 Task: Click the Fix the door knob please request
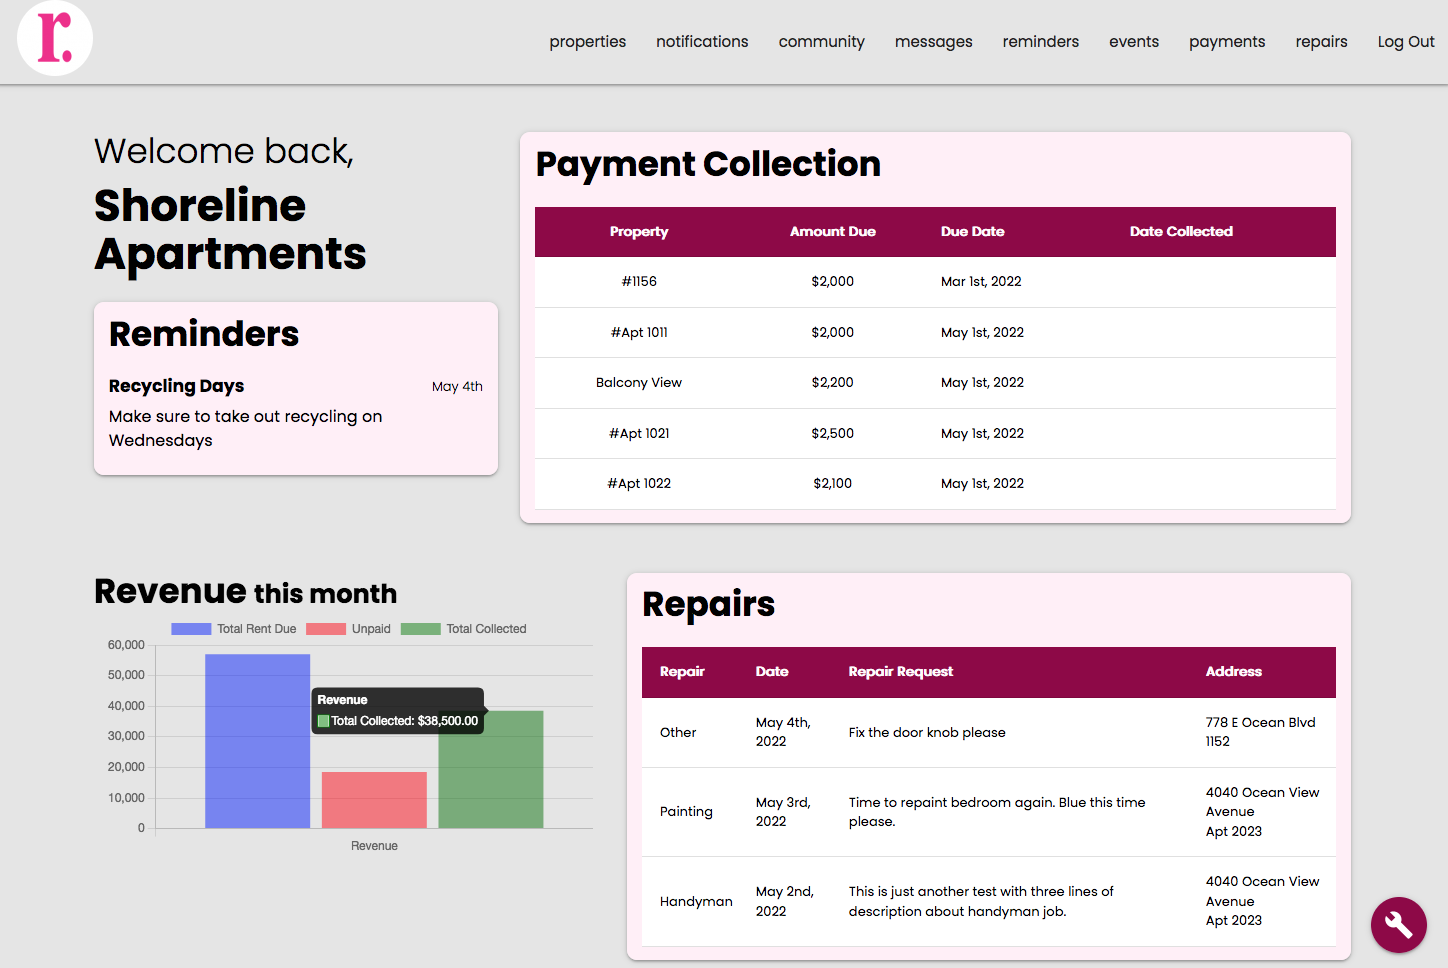(x=927, y=733)
